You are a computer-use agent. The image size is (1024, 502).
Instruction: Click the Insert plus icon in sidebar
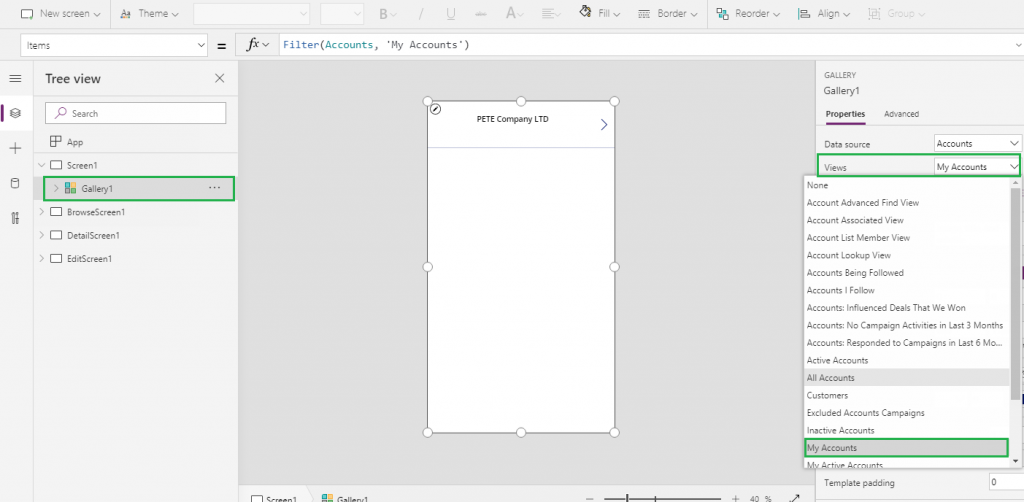[15, 148]
